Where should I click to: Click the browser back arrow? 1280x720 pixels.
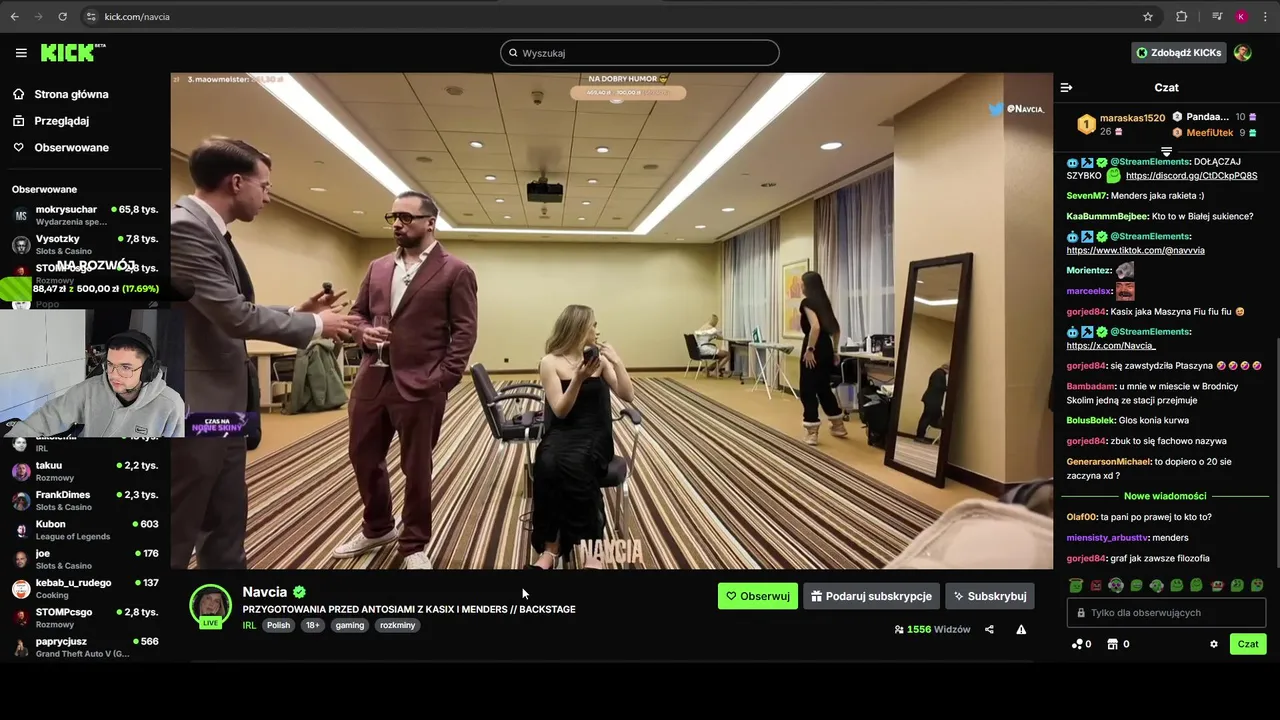14,17
